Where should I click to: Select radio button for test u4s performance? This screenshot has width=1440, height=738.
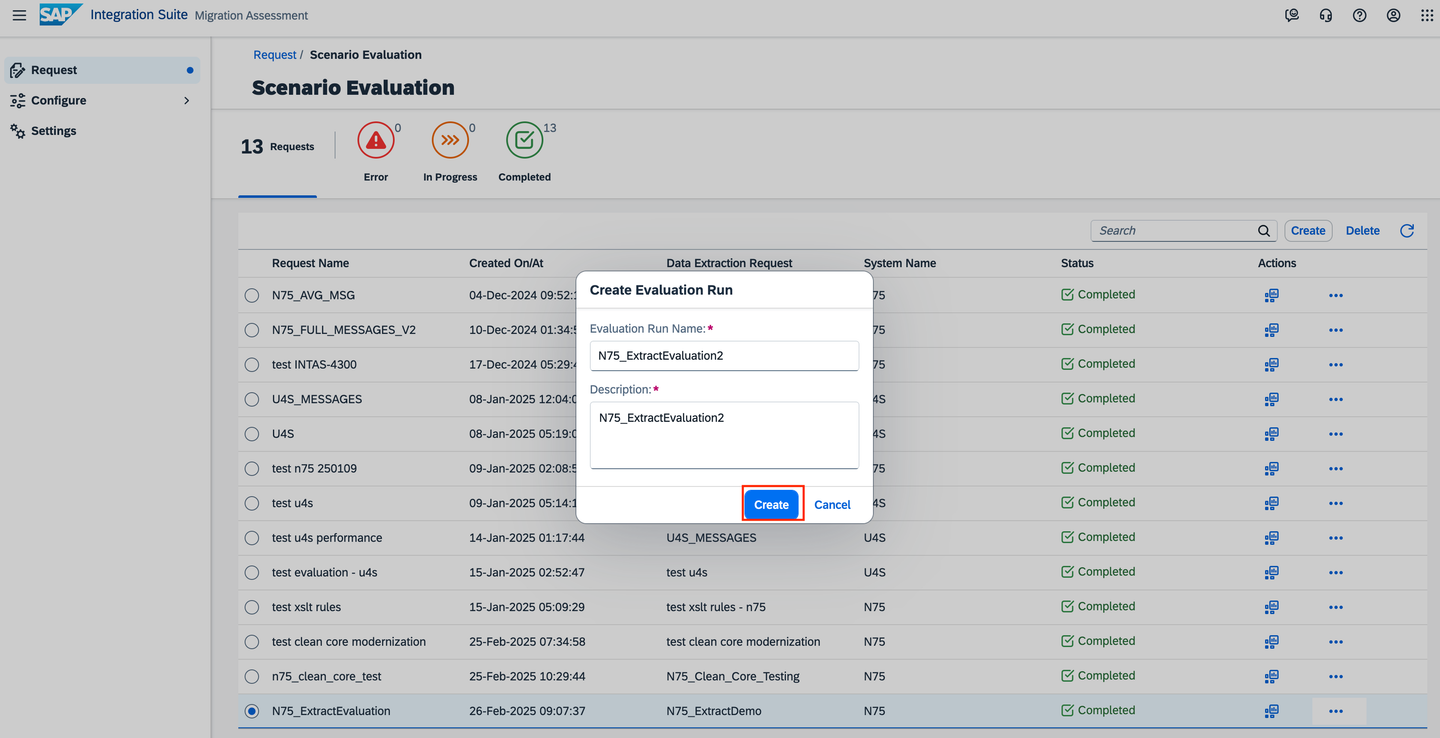(x=252, y=538)
